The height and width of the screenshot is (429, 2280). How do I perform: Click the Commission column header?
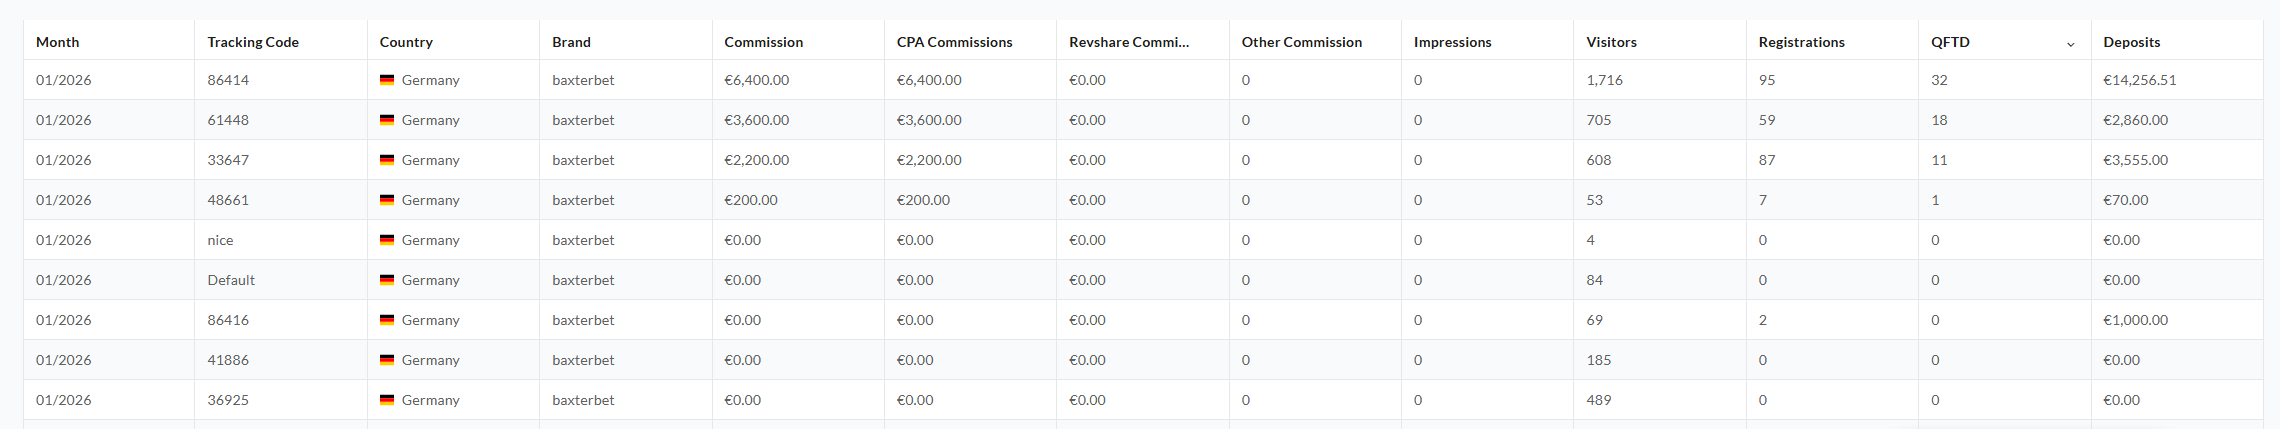click(764, 42)
